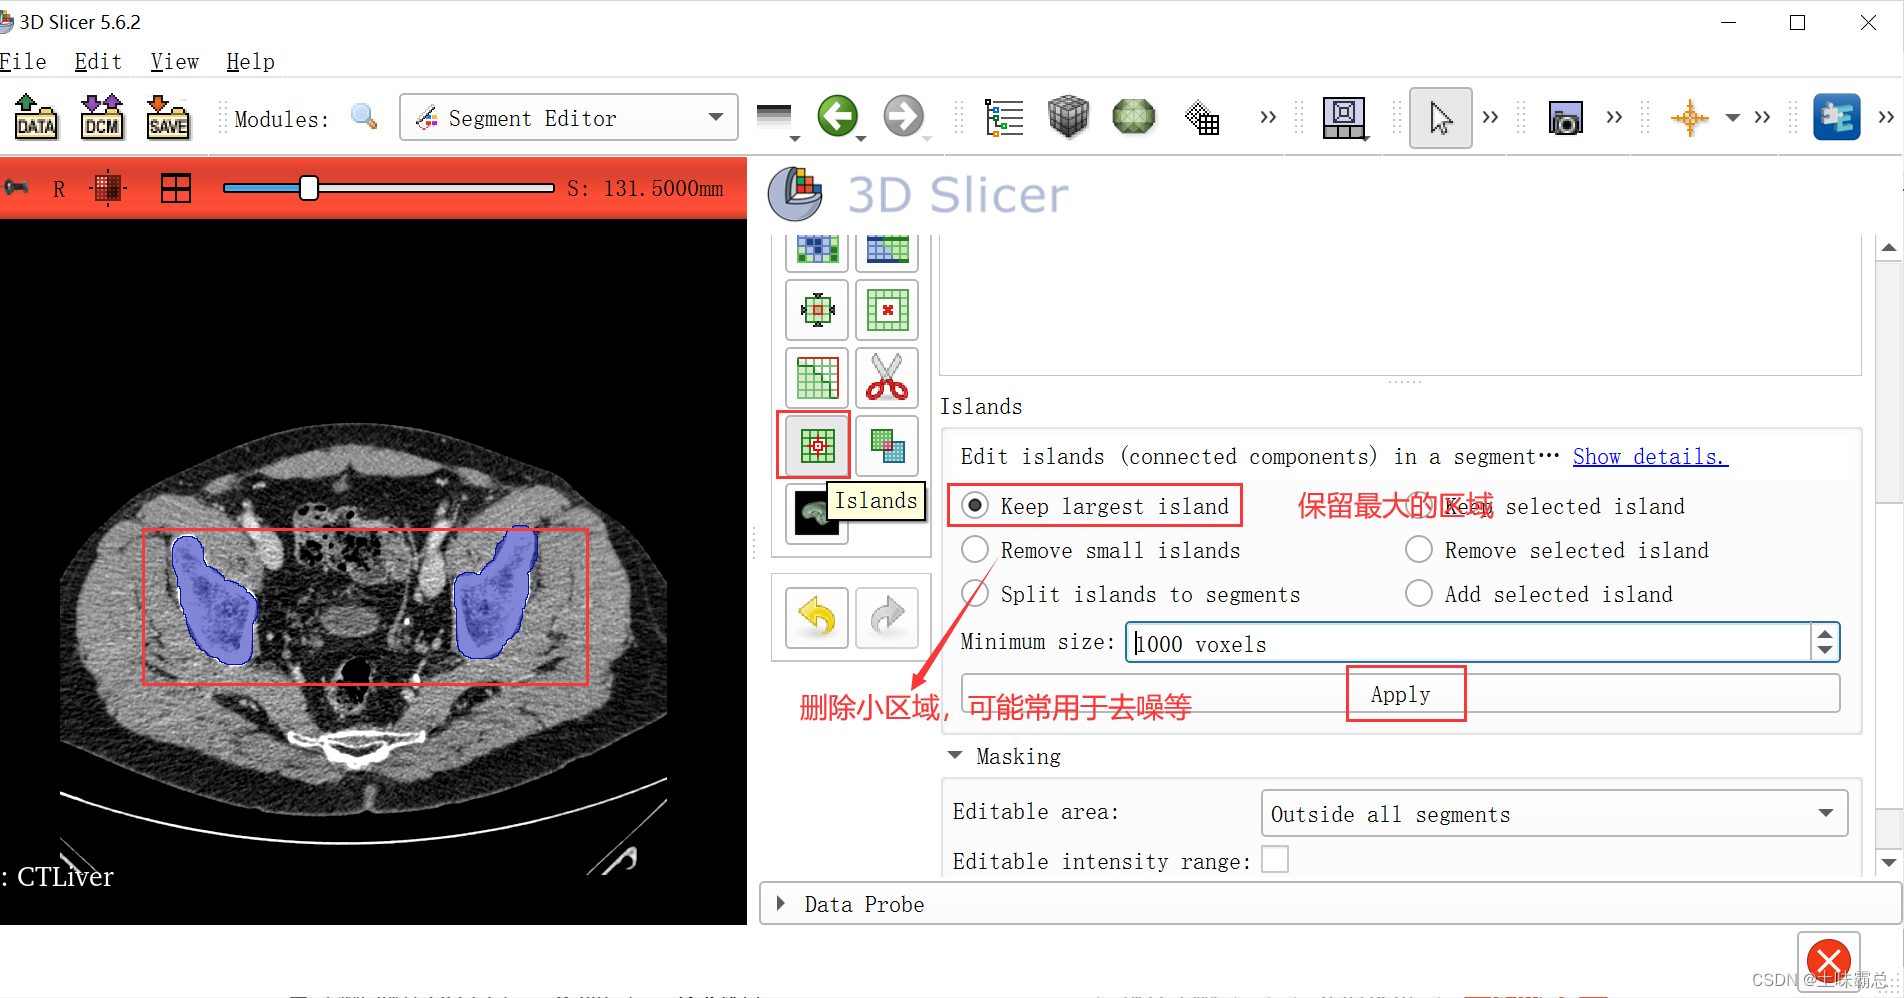The height and width of the screenshot is (998, 1904).
Task: Maximize the red slice view layout icon
Action: [176, 188]
